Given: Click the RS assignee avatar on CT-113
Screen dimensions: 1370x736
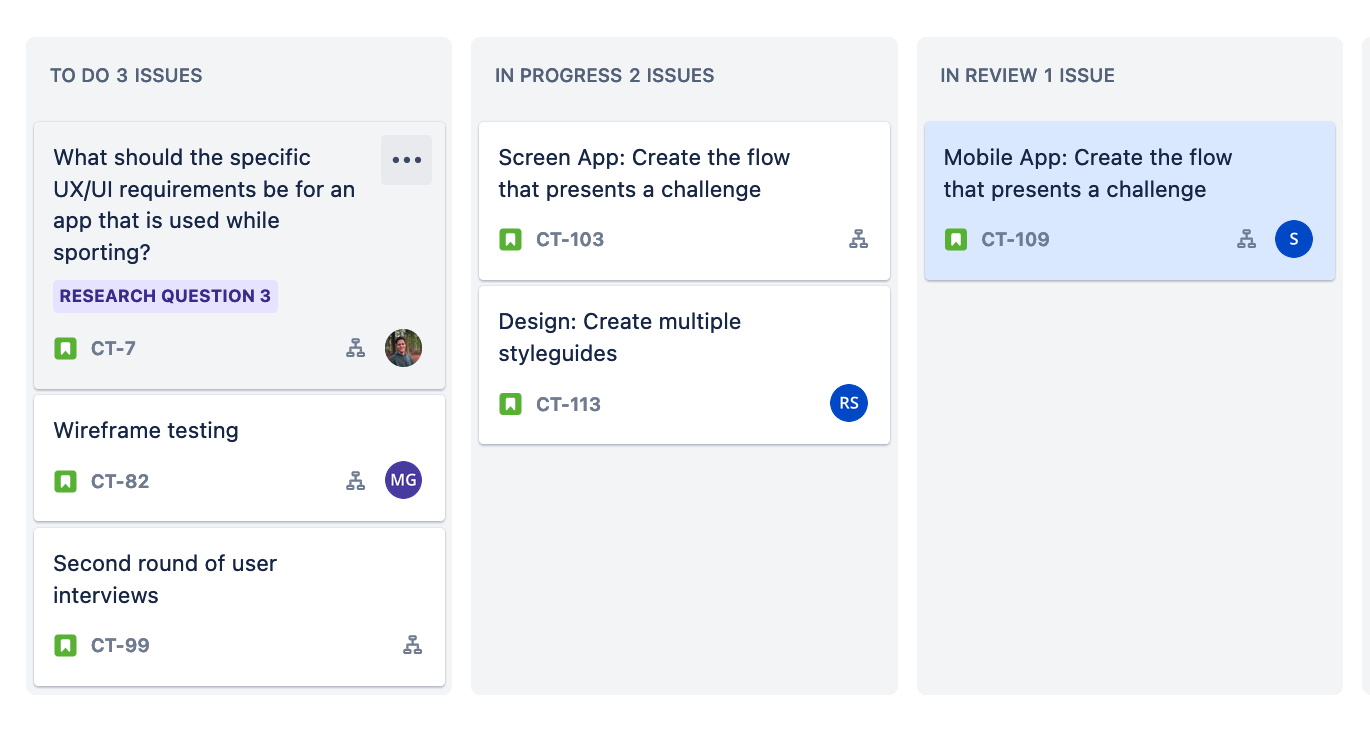Looking at the screenshot, I should [x=849, y=403].
